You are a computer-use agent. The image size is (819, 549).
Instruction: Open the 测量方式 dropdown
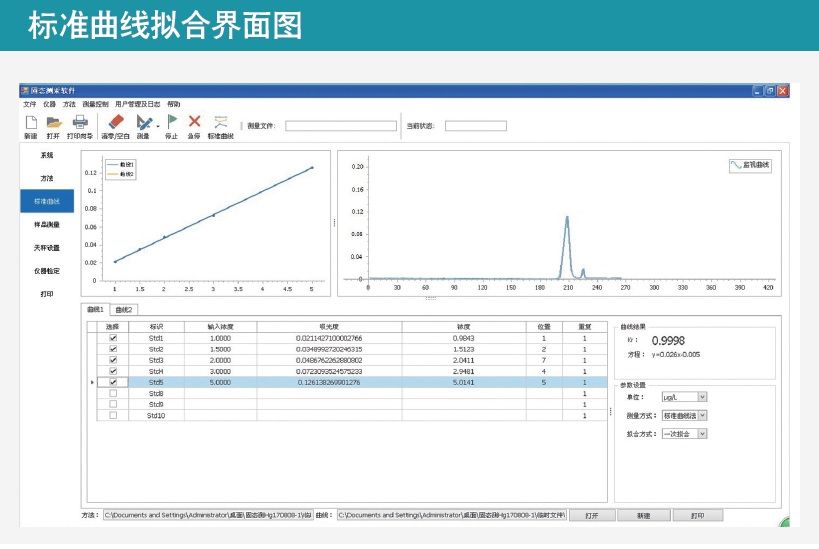tap(701, 415)
